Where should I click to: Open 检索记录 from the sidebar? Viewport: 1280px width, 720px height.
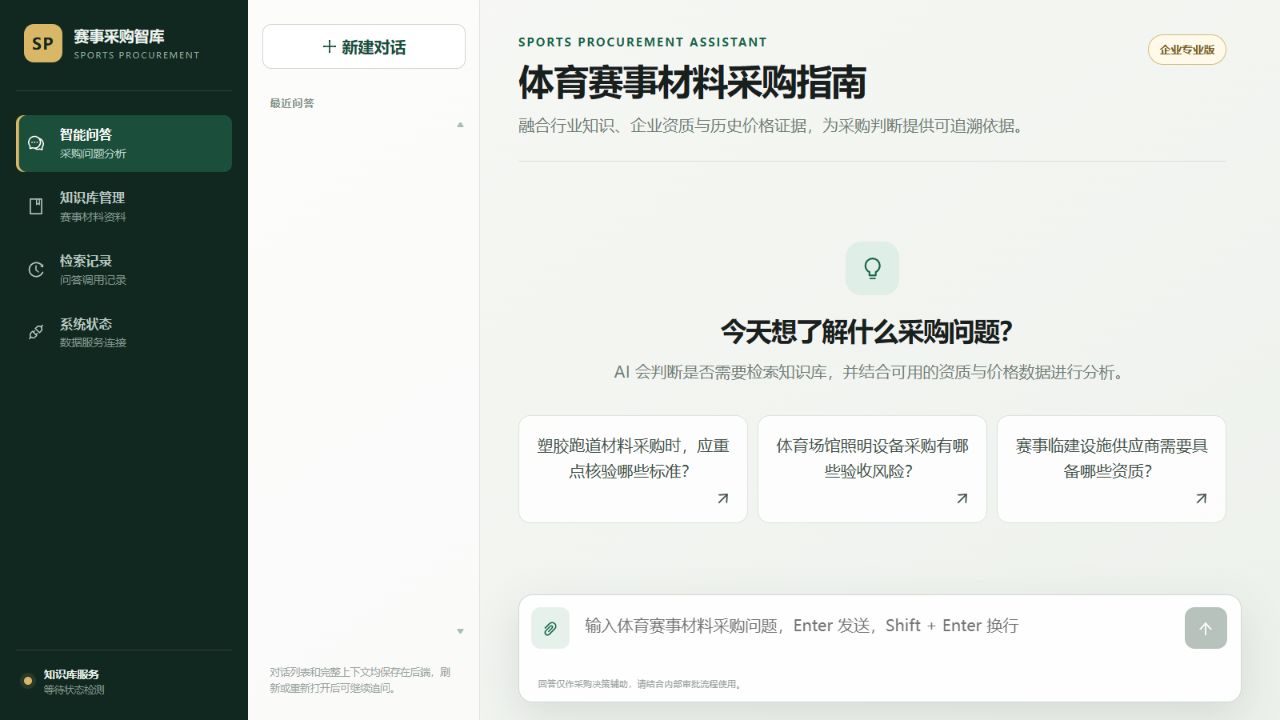[124, 269]
